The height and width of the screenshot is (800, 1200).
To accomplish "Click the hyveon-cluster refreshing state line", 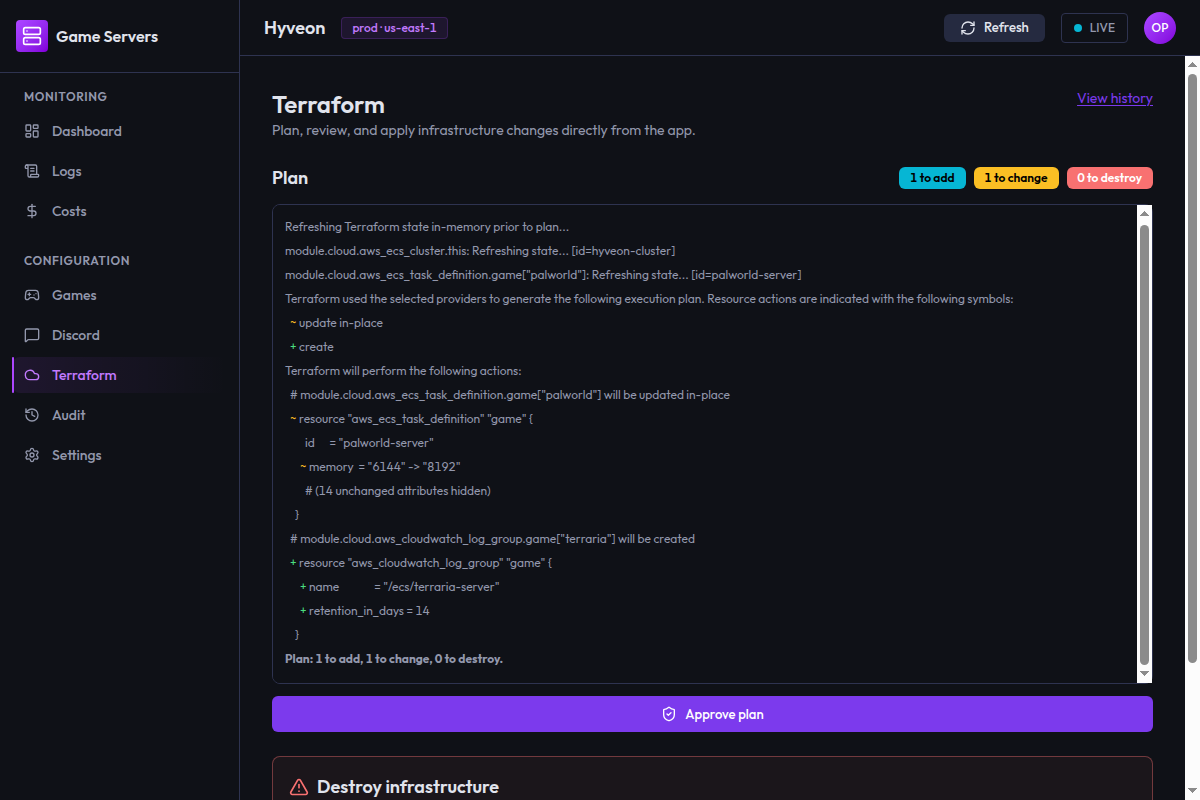I will (481, 251).
